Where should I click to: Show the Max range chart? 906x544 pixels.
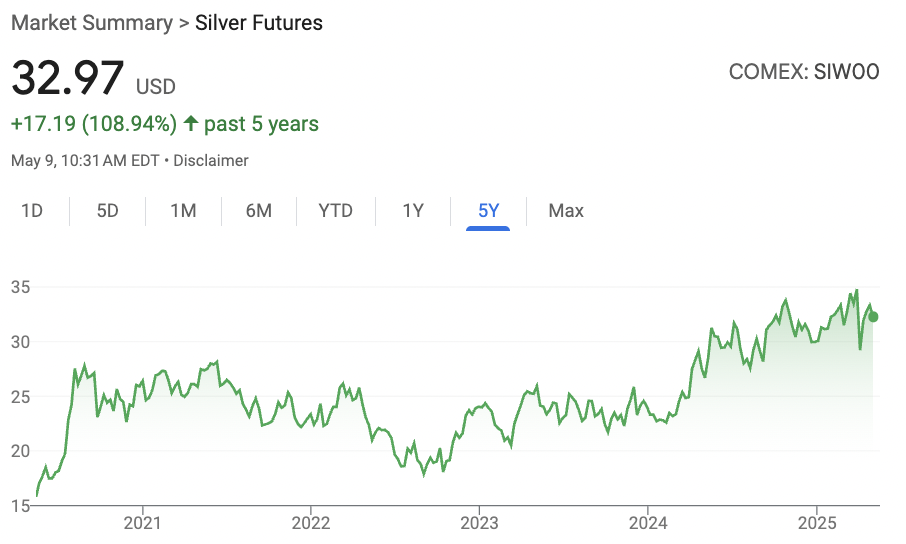566,211
